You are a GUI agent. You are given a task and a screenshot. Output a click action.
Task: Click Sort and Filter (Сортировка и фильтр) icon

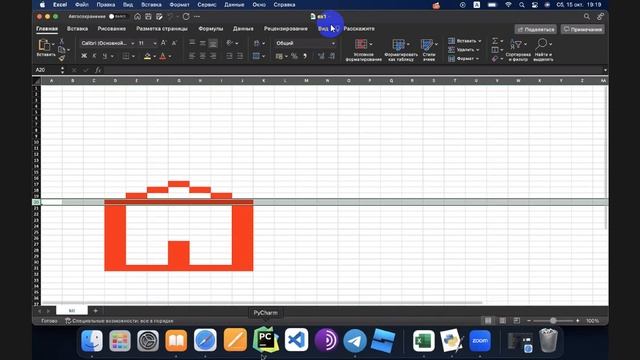point(516,44)
